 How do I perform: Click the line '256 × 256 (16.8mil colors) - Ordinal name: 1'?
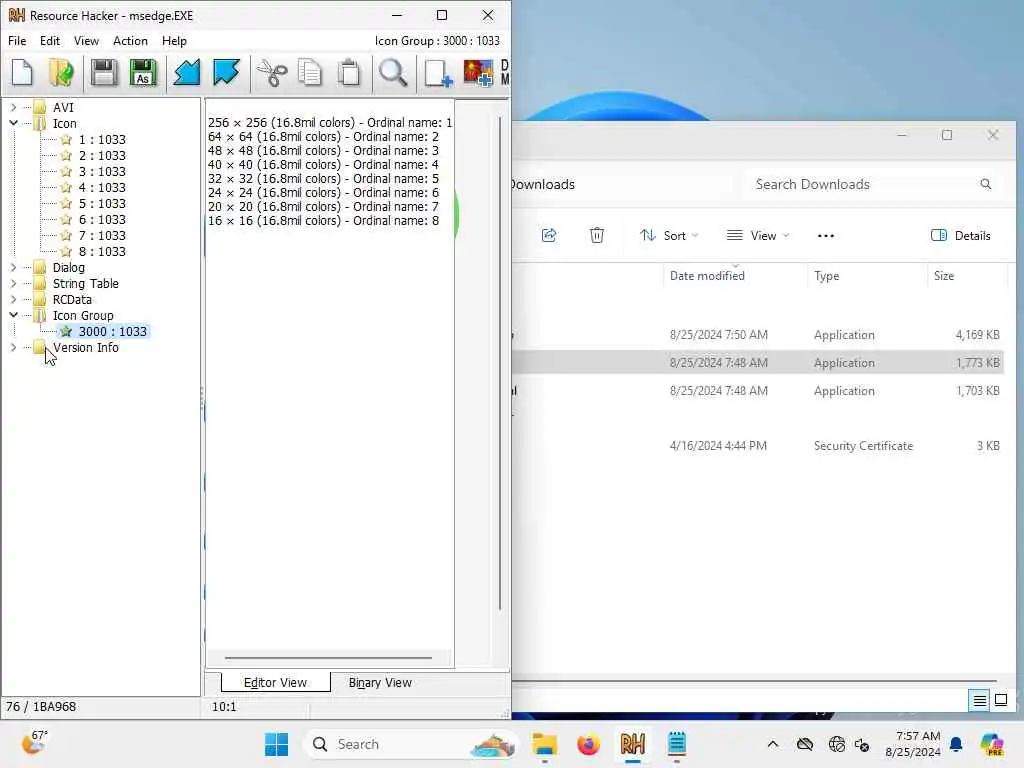click(x=330, y=123)
